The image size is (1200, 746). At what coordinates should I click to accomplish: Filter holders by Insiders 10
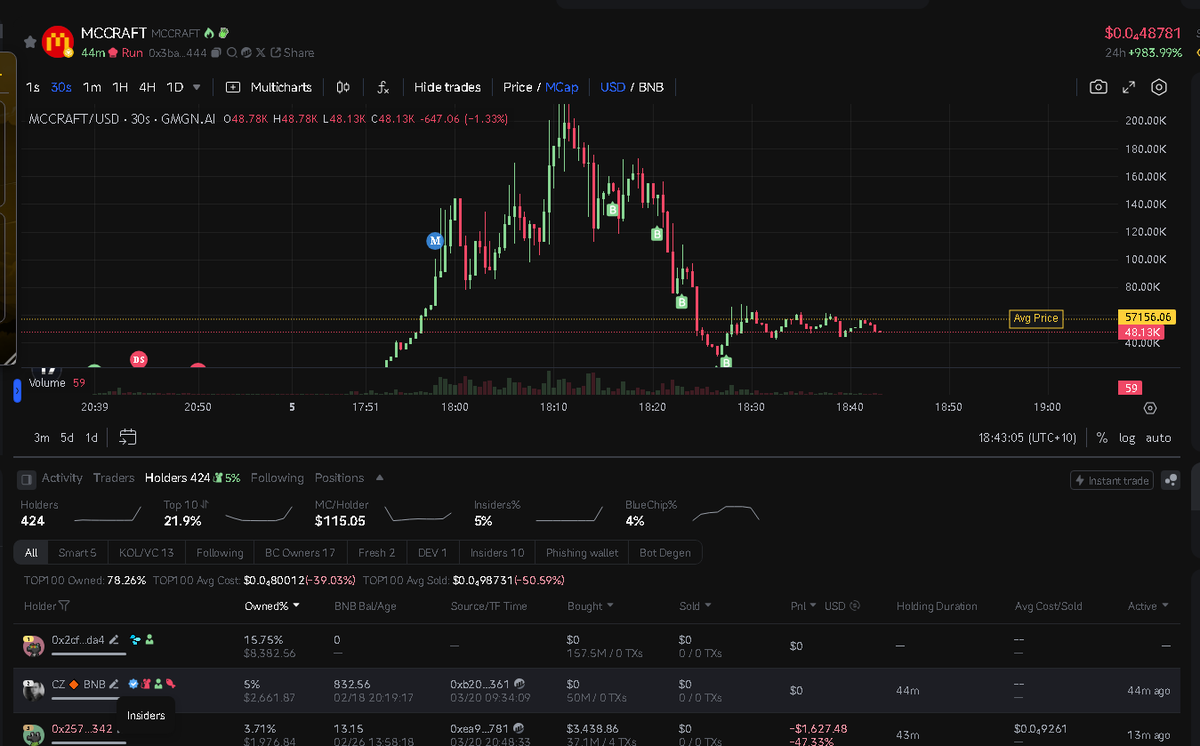[497, 552]
